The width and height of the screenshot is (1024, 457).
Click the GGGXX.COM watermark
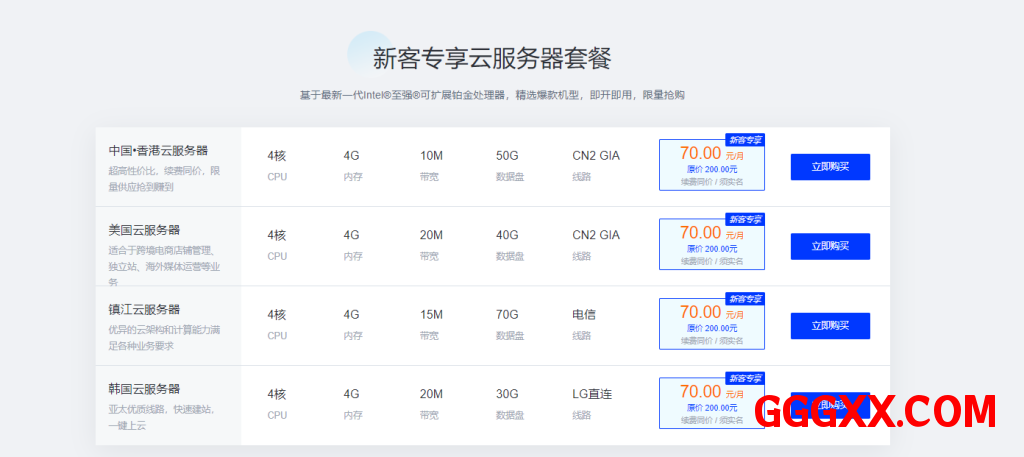(875, 412)
